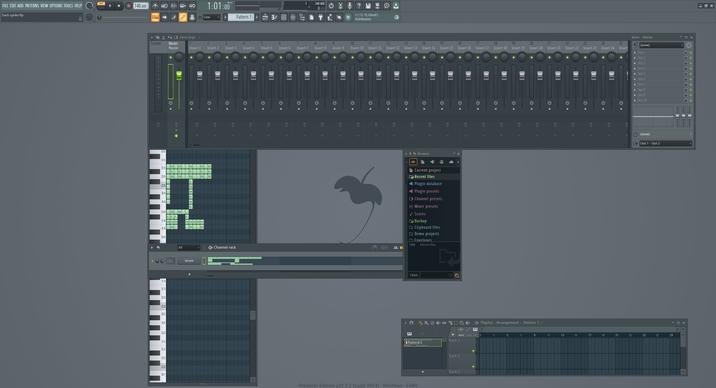Expand 'Recent files' in Browser
716x388 pixels.
coord(424,177)
